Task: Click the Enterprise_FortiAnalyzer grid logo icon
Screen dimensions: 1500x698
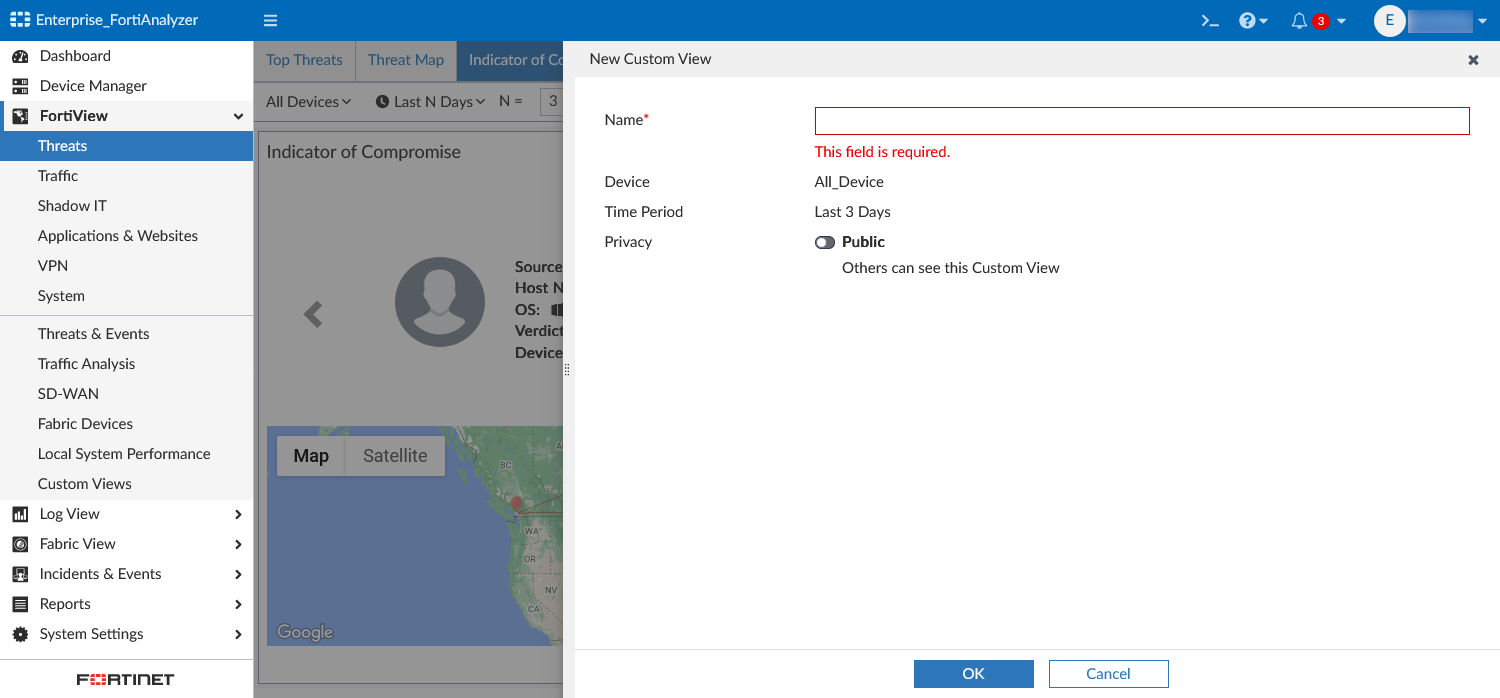Action: tap(20, 20)
